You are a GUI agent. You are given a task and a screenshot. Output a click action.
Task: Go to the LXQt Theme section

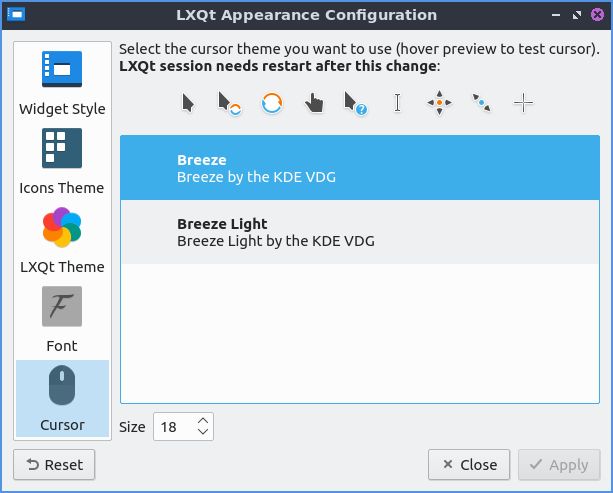[x=62, y=240]
